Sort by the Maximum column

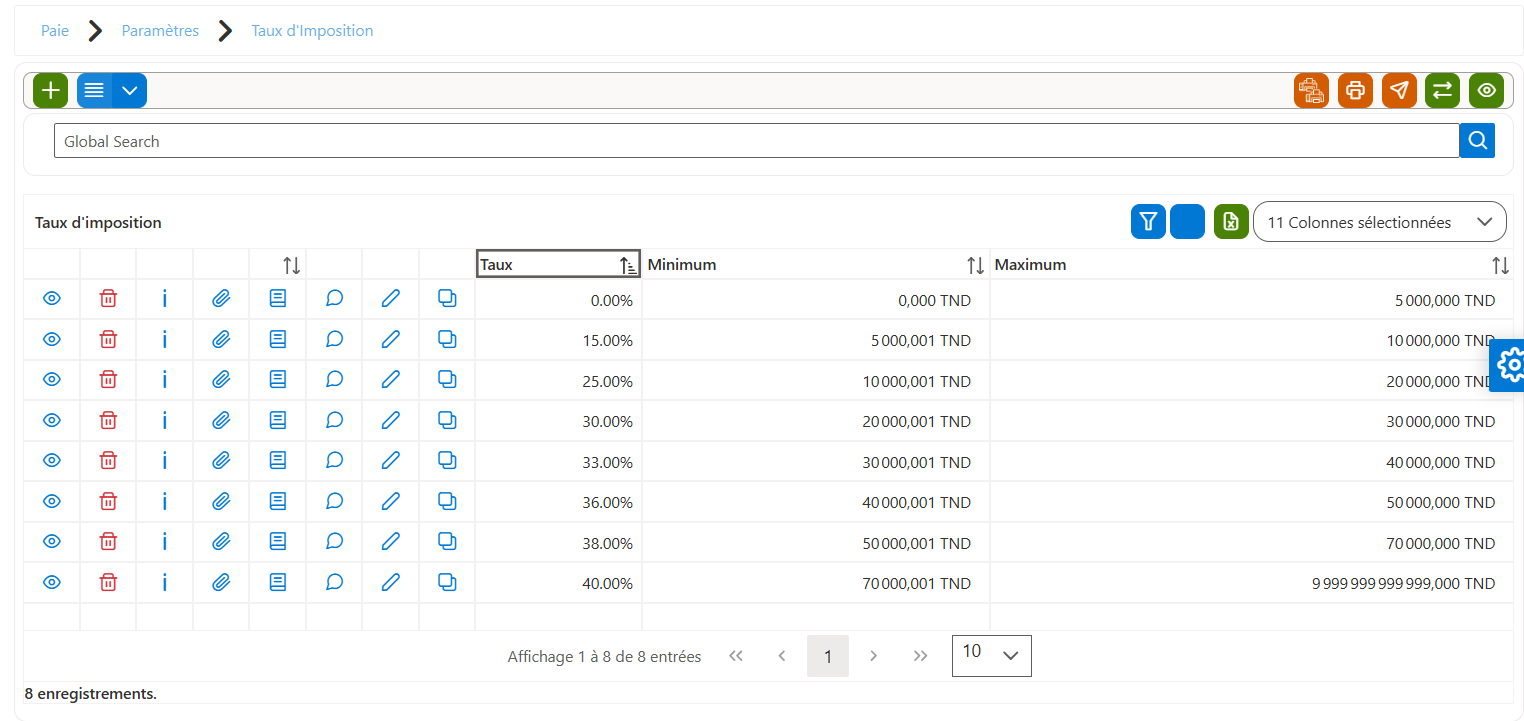click(1251, 264)
